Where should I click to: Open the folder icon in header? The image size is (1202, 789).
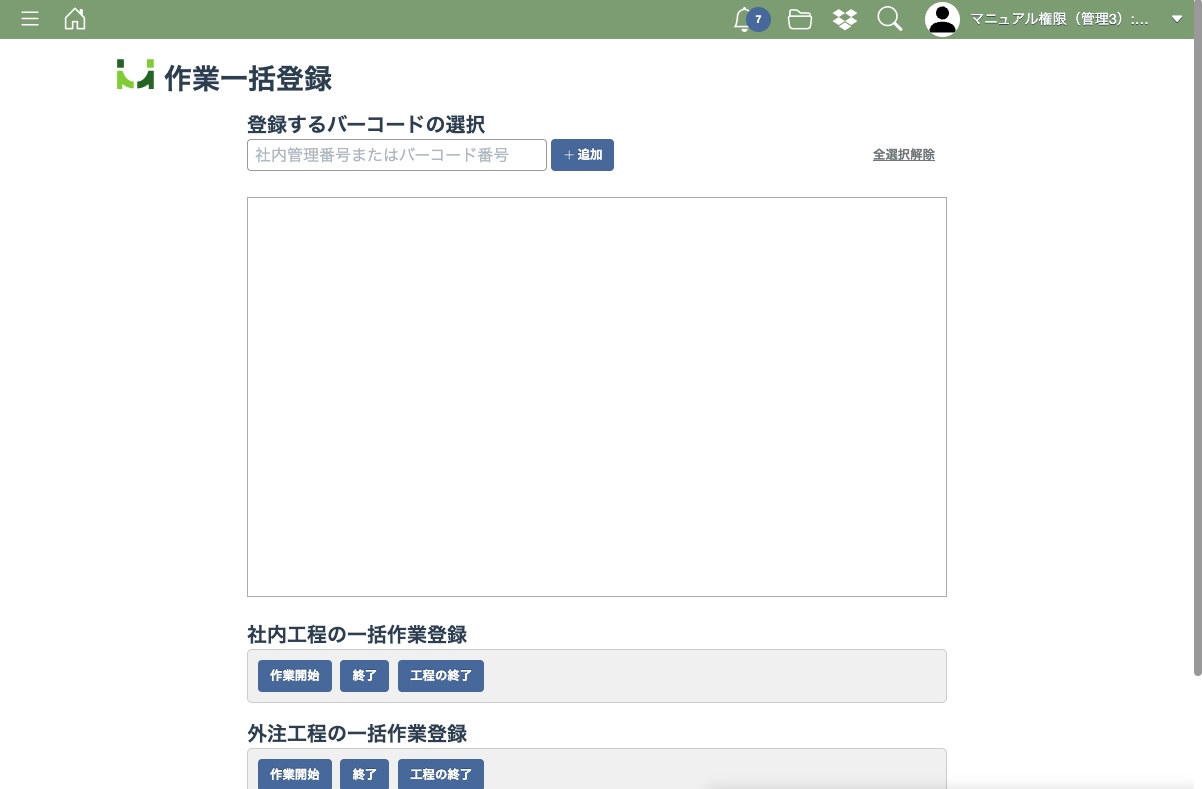point(799,19)
